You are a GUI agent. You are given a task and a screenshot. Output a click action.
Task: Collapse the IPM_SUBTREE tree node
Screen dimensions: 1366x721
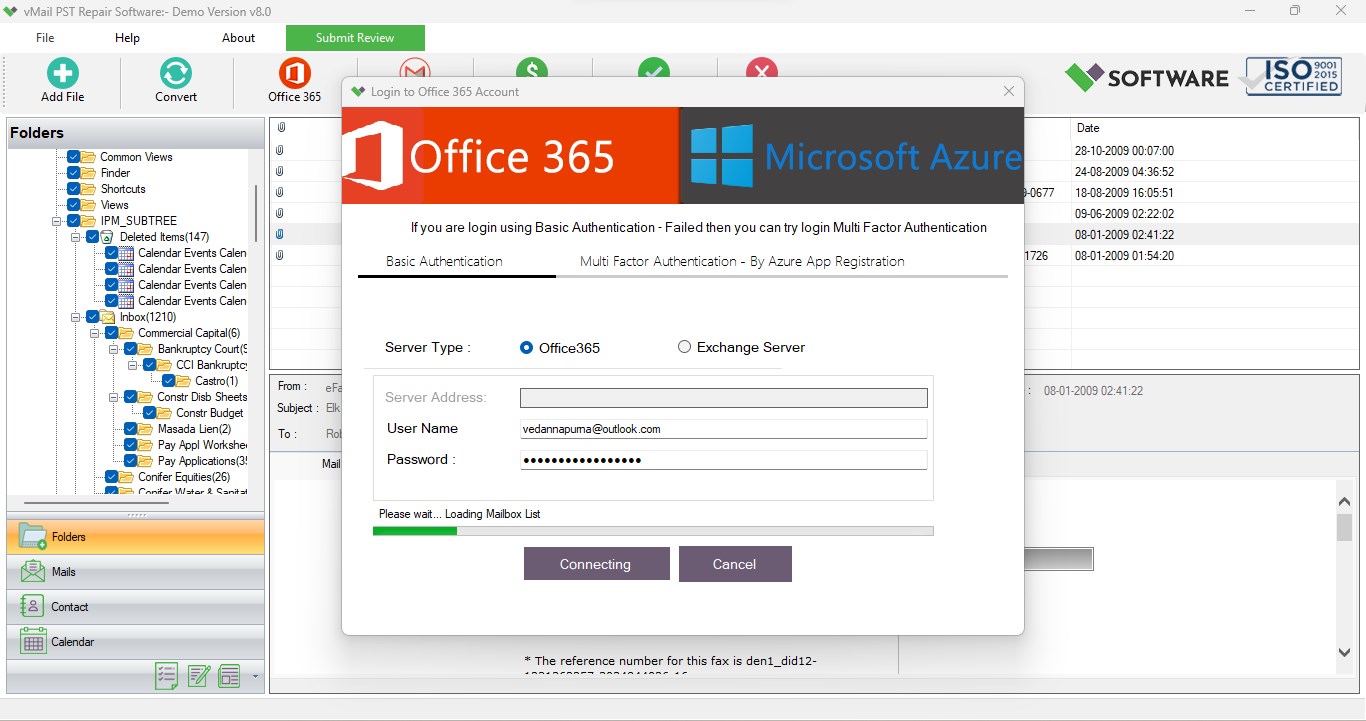coord(57,221)
